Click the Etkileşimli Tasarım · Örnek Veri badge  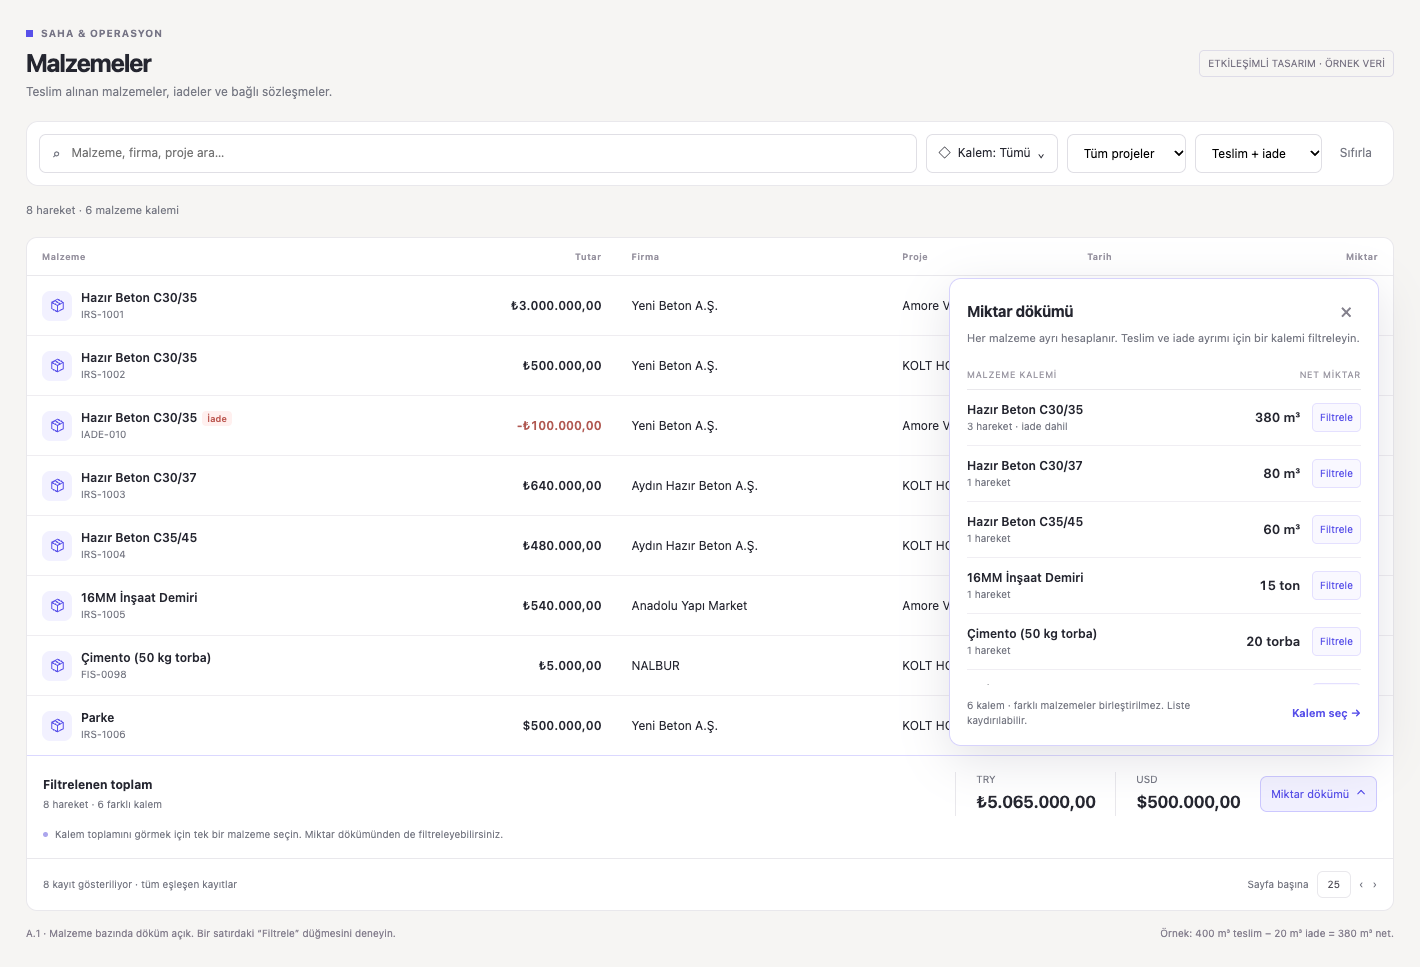click(x=1296, y=64)
